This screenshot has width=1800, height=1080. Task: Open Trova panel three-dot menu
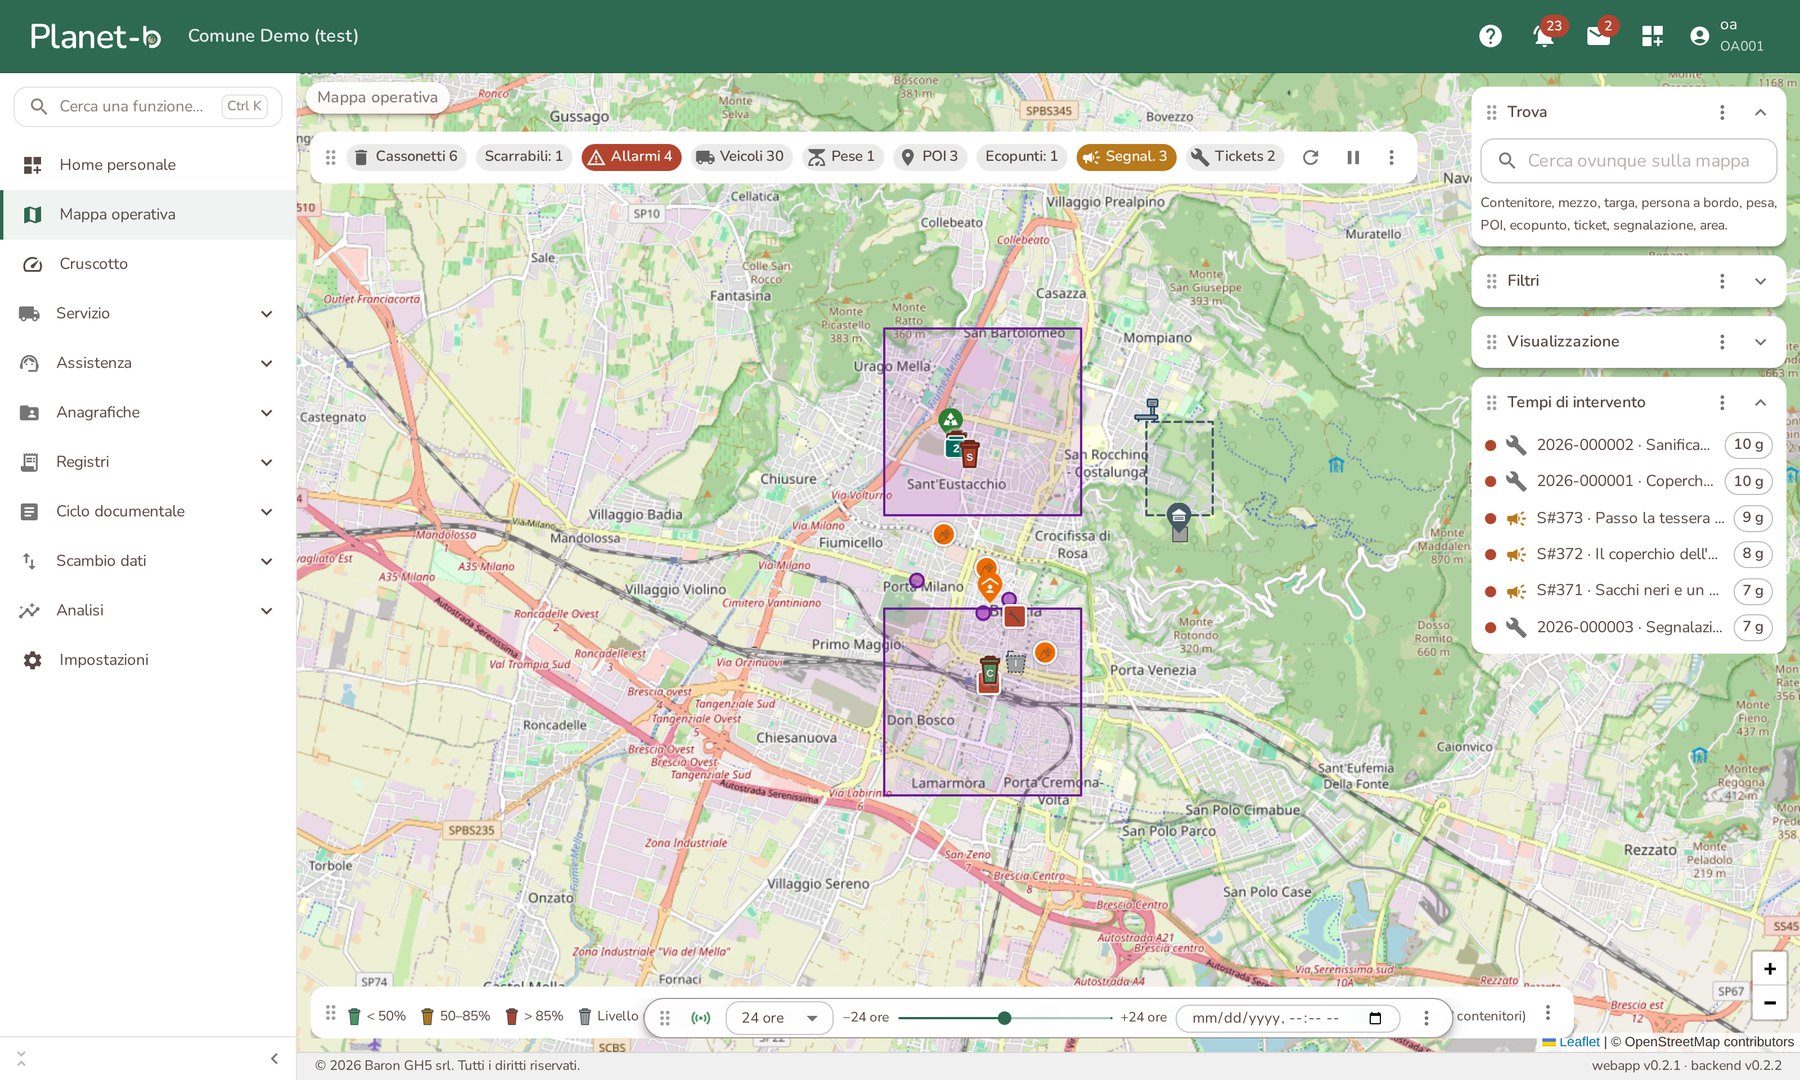1722,112
